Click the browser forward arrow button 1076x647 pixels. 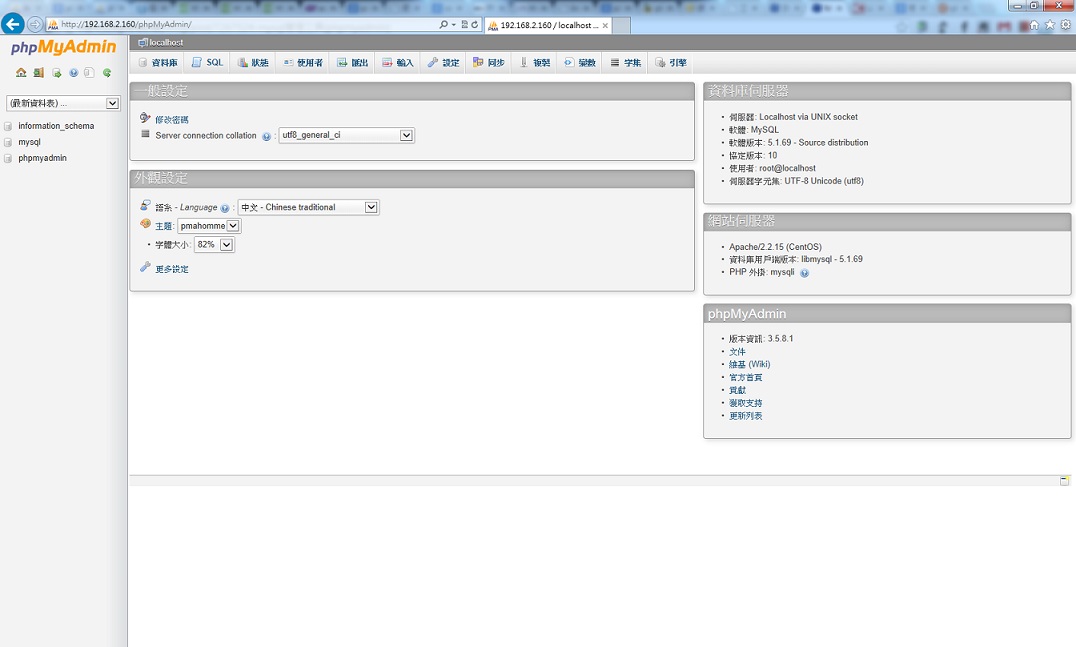pos(35,24)
